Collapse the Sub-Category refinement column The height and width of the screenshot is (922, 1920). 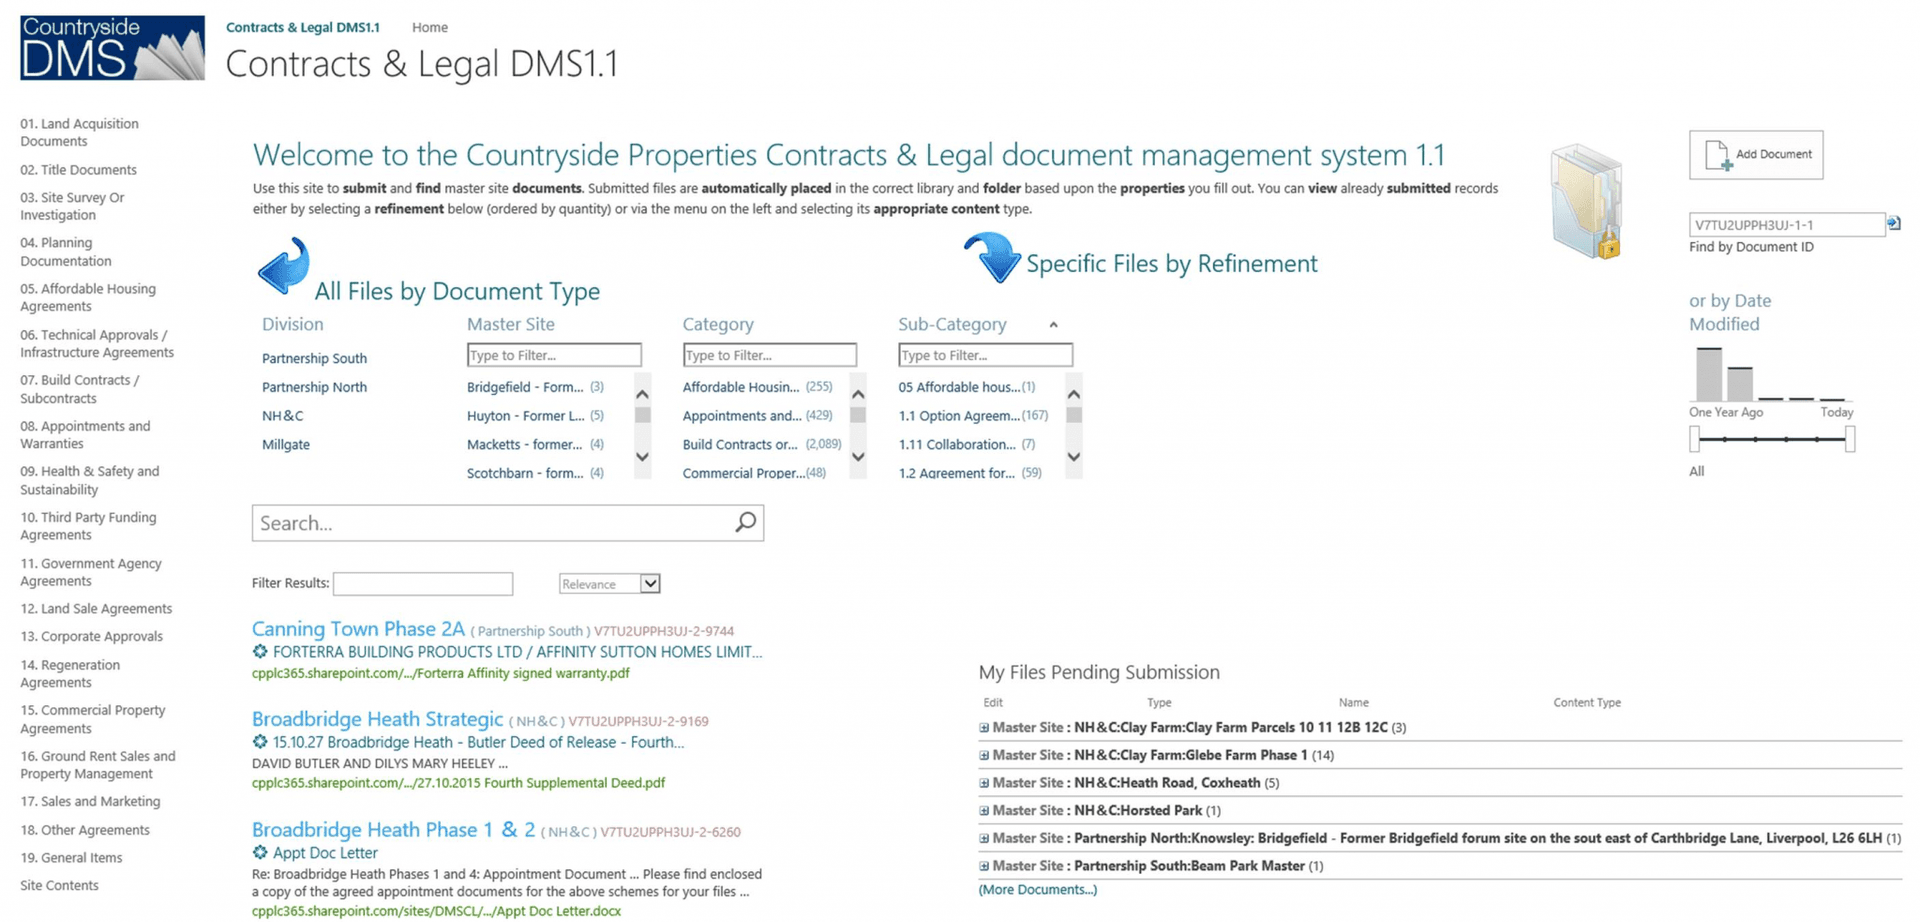click(x=1054, y=324)
